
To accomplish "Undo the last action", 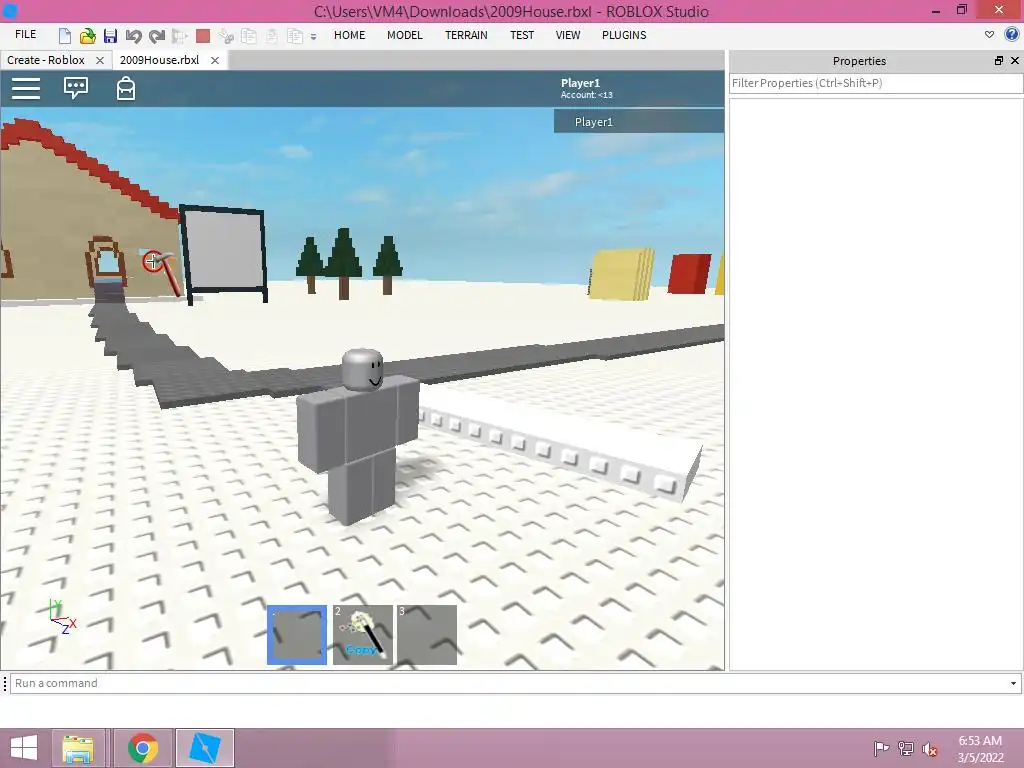I will pyautogui.click(x=133, y=36).
